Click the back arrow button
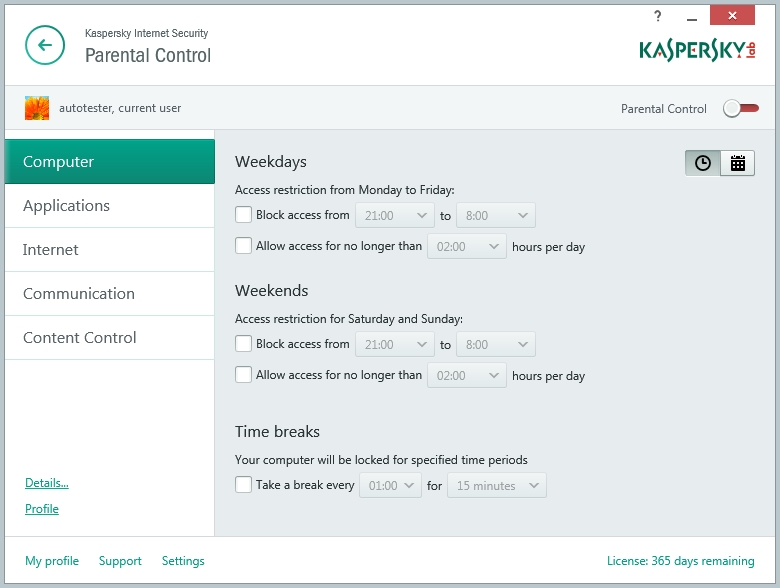 pyautogui.click(x=45, y=45)
